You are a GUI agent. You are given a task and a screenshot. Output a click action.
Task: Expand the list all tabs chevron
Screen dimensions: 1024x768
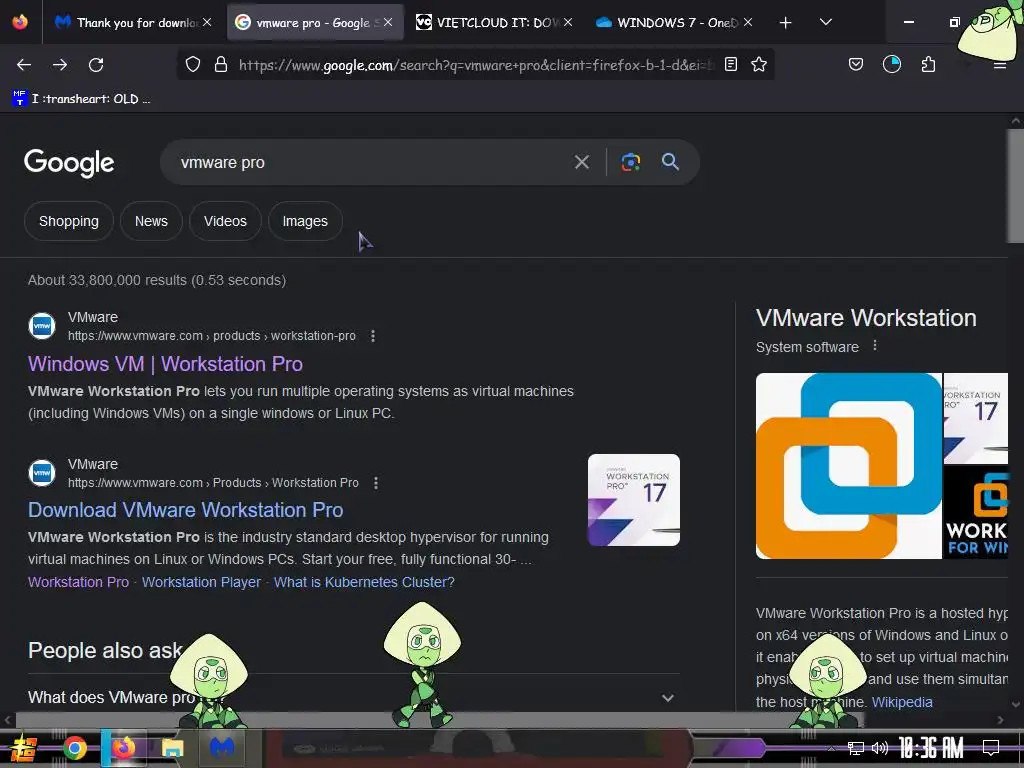click(x=825, y=22)
